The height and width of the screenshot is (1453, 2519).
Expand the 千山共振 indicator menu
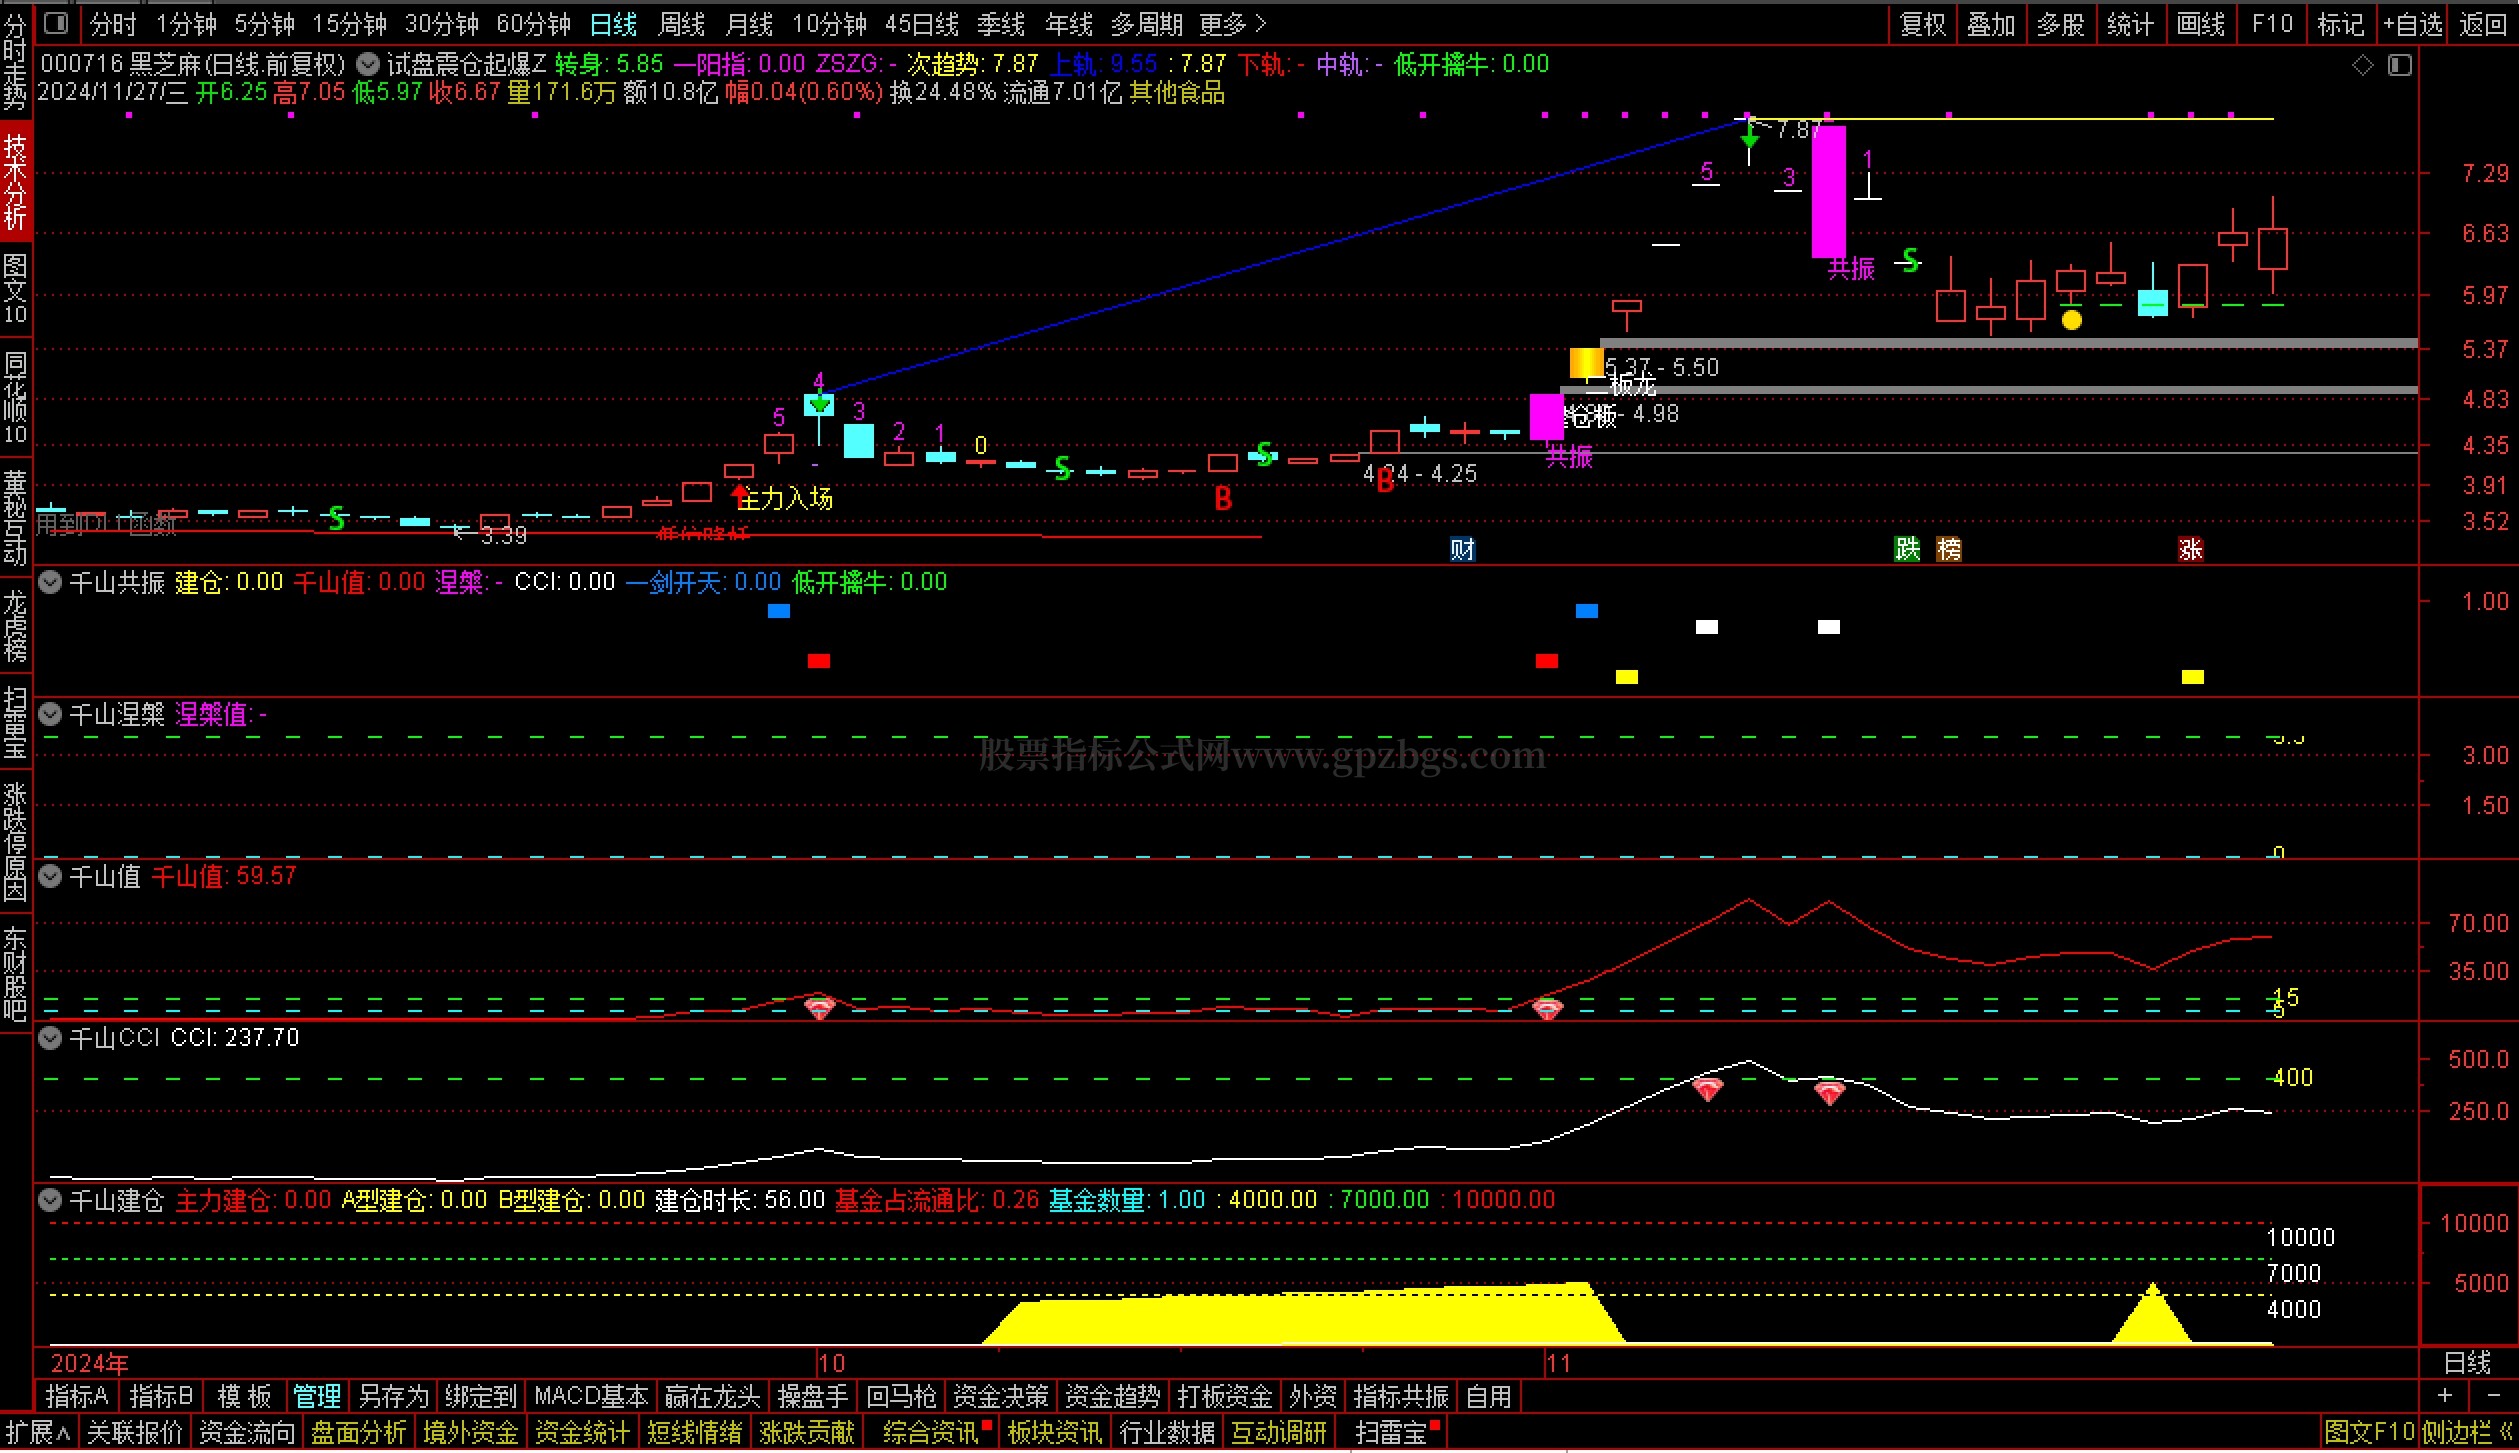click(50, 582)
